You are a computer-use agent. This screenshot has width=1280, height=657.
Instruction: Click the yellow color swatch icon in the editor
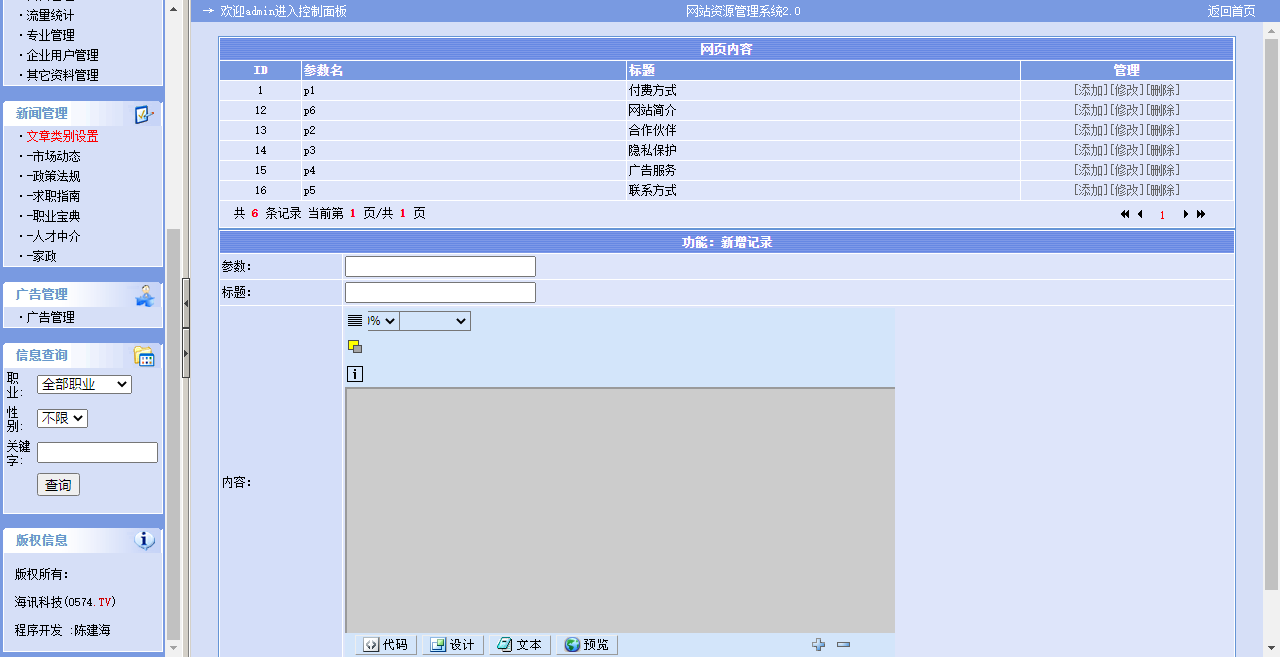click(354, 345)
